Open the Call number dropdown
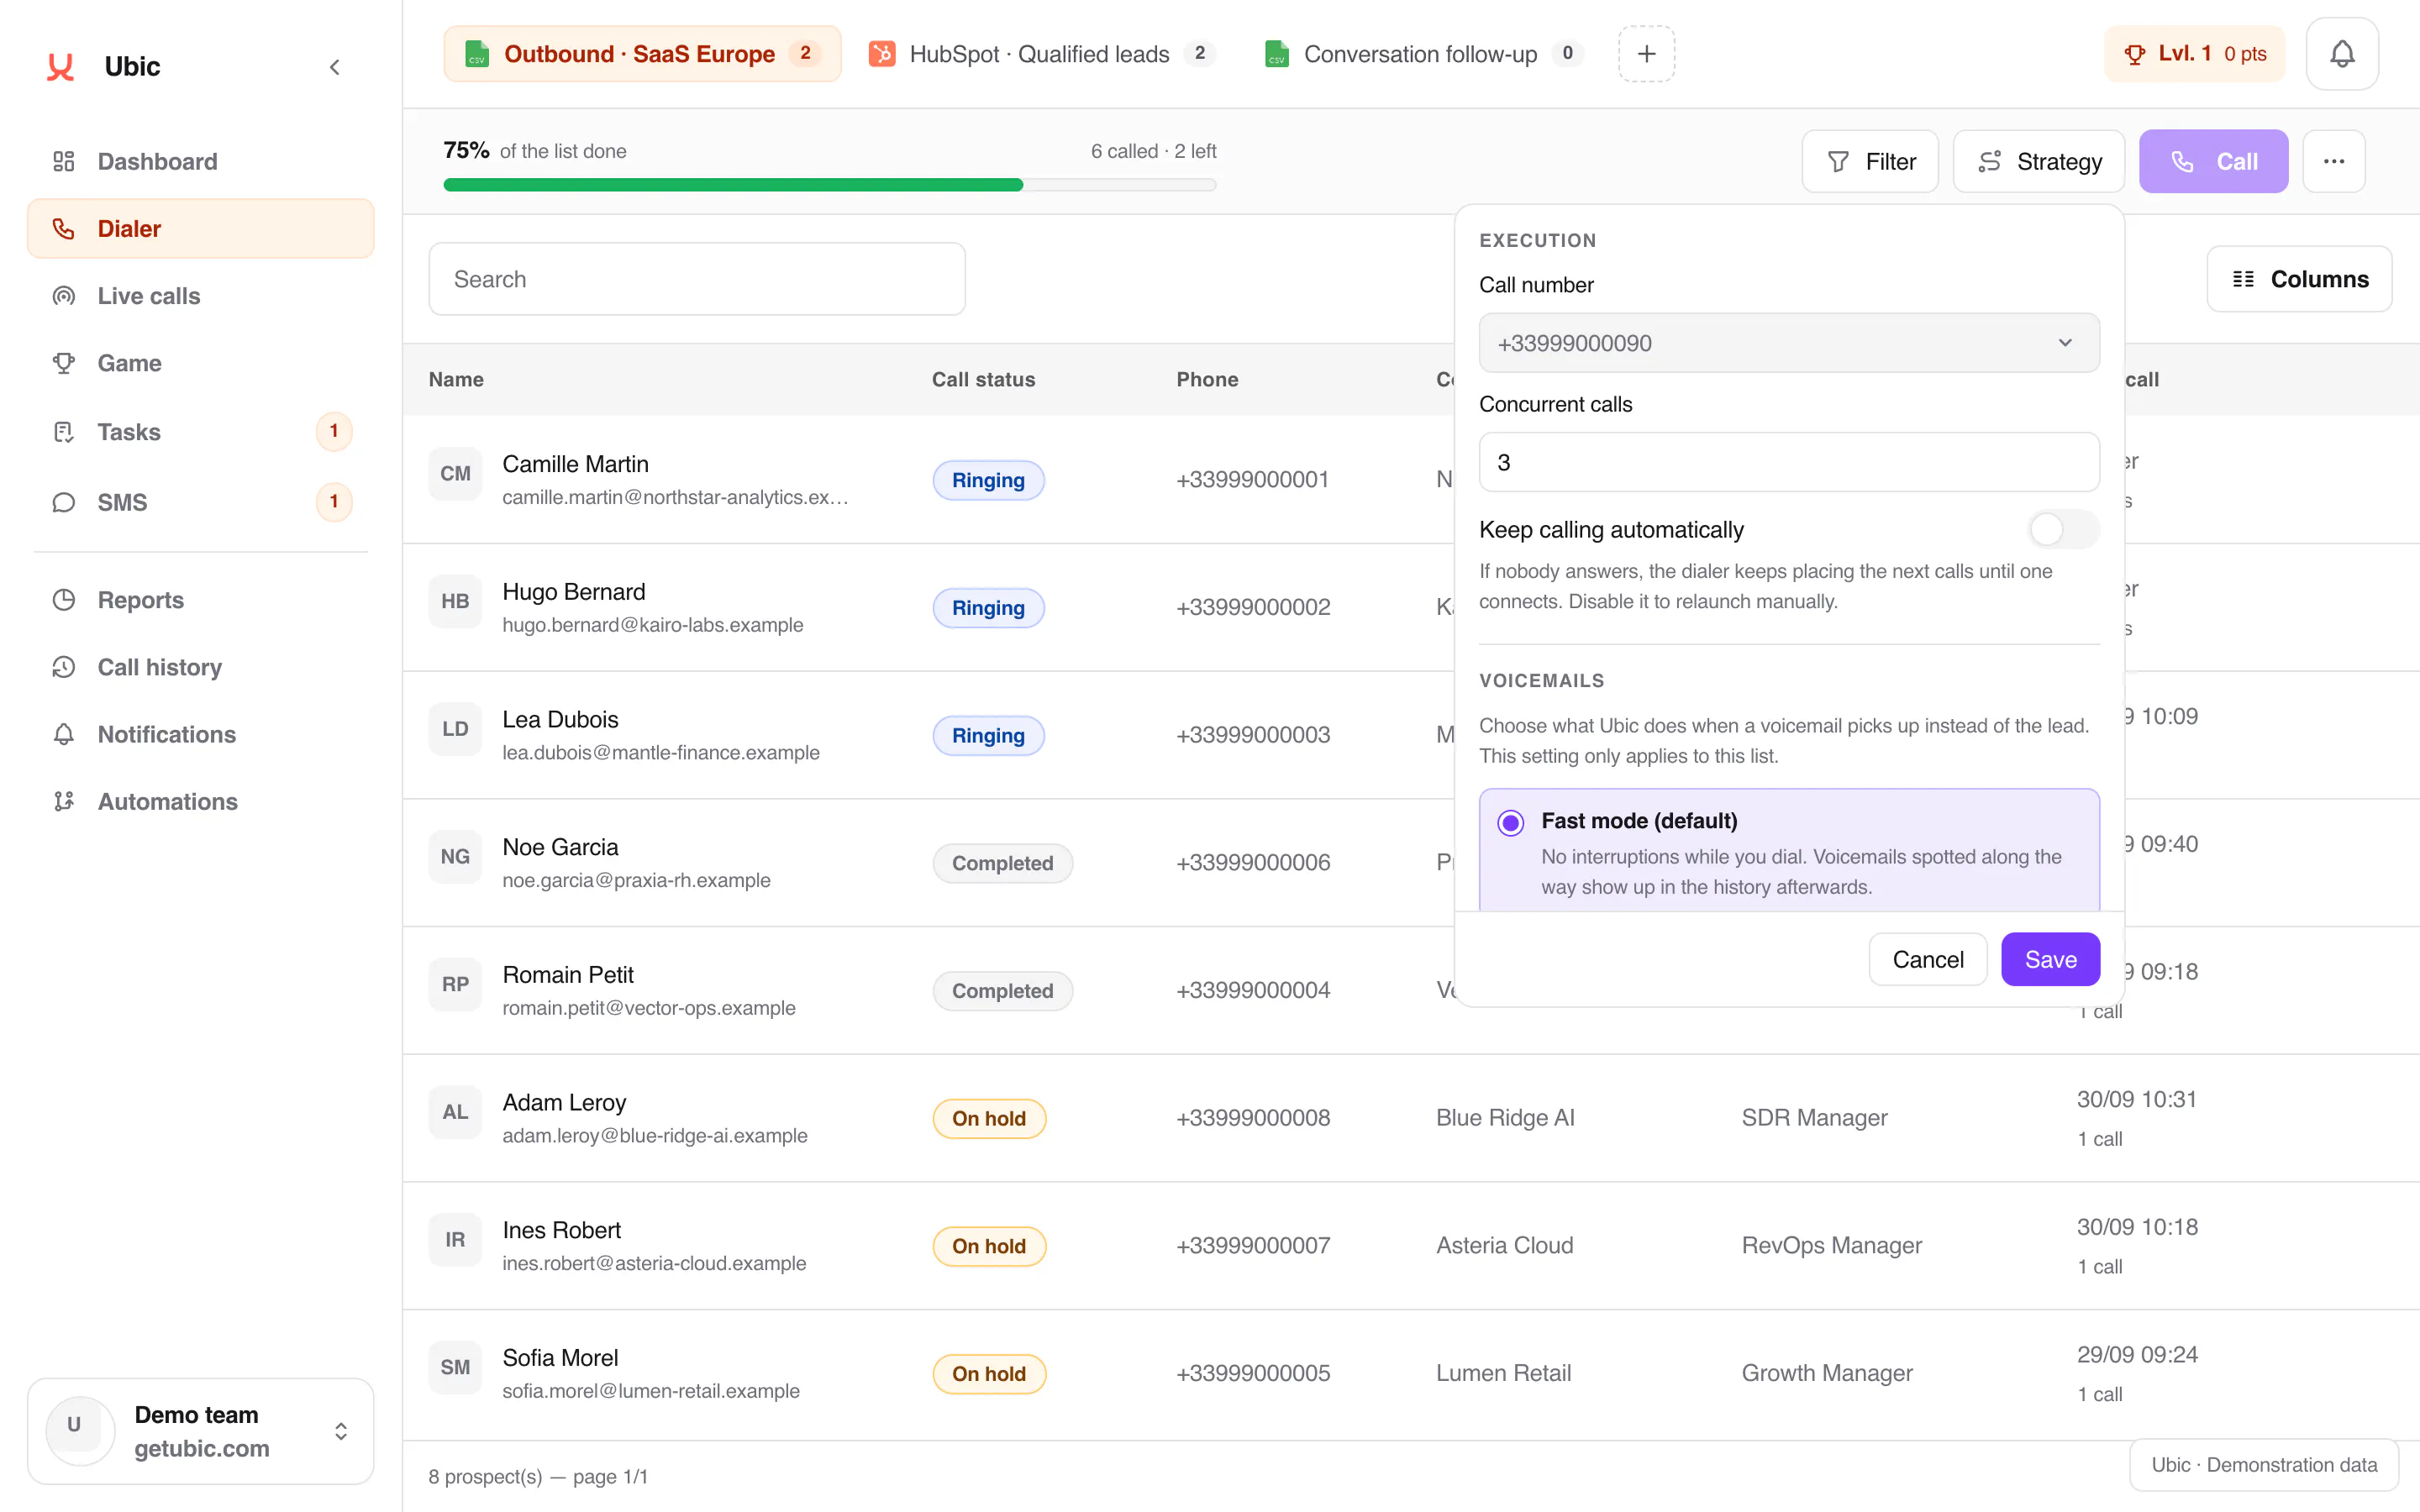This screenshot has width=2420, height=1512. click(x=1788, y=343)
